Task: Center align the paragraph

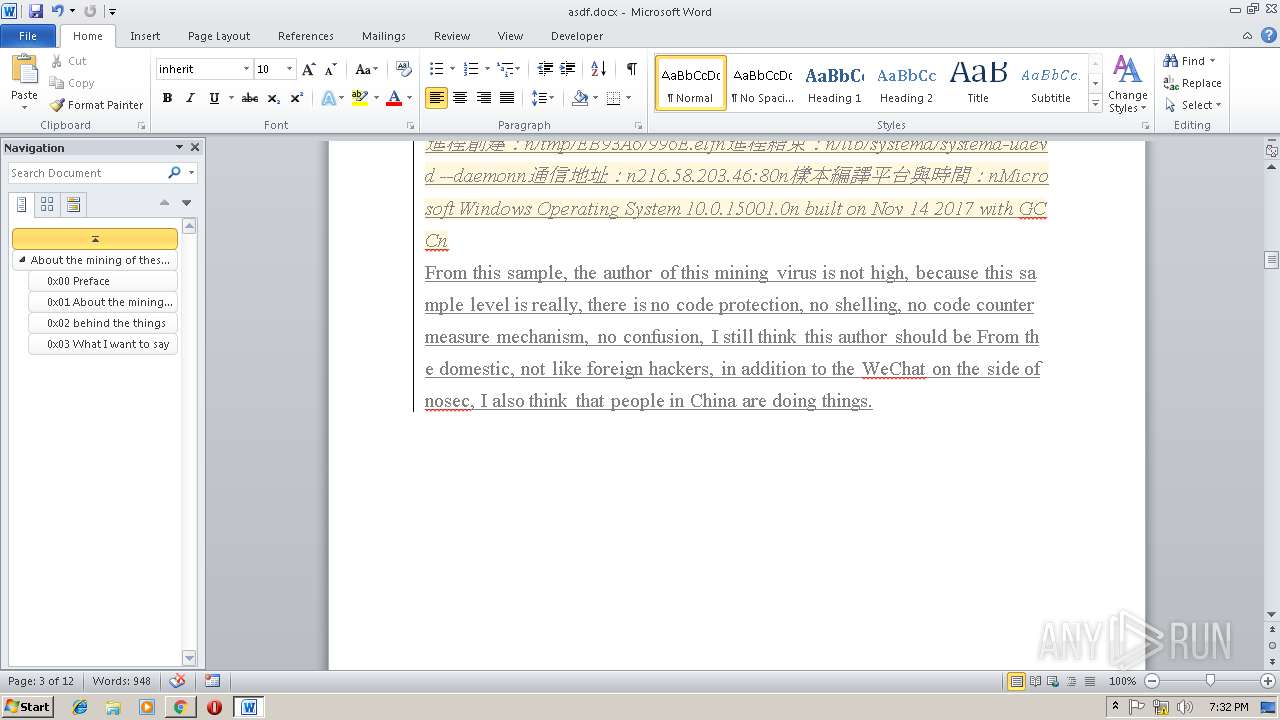Action: tap(460, 98)
